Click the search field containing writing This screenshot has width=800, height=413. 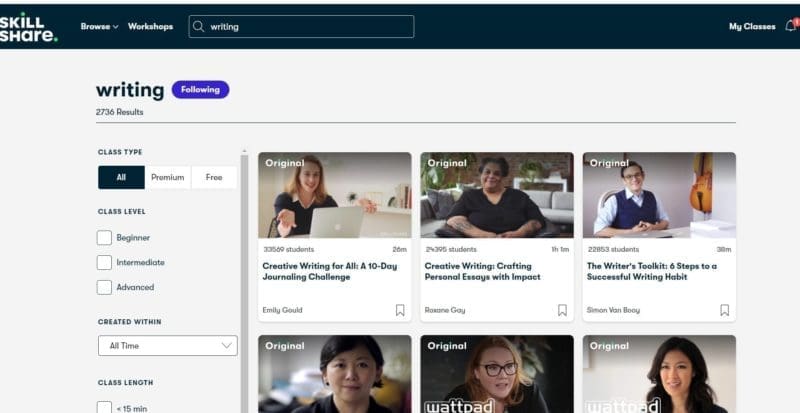tap(302, 27)
